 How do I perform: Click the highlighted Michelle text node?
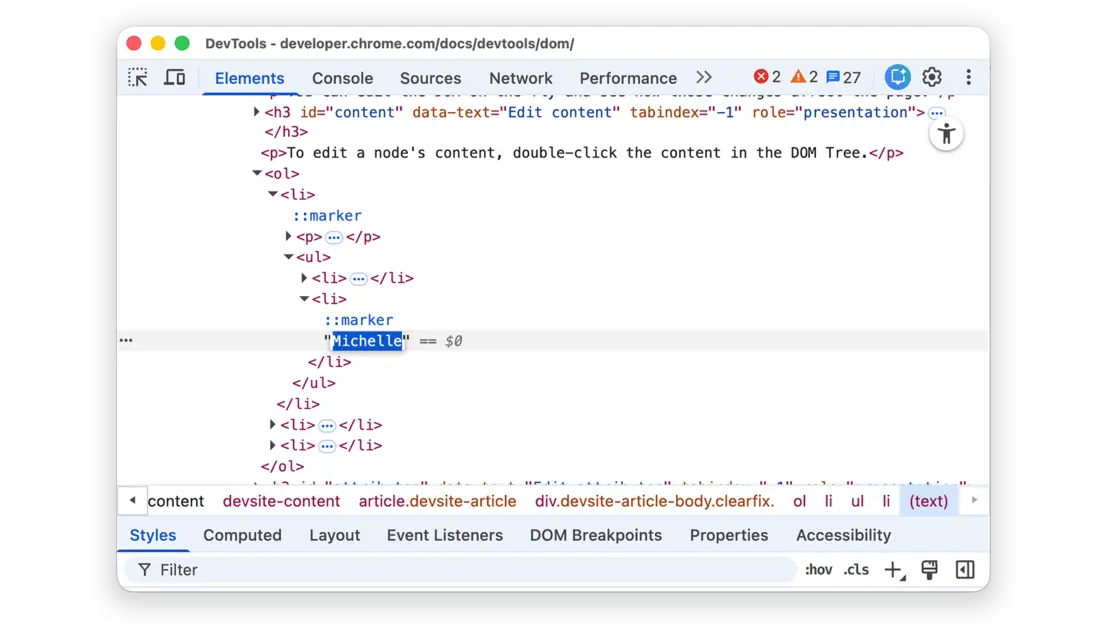368,341
